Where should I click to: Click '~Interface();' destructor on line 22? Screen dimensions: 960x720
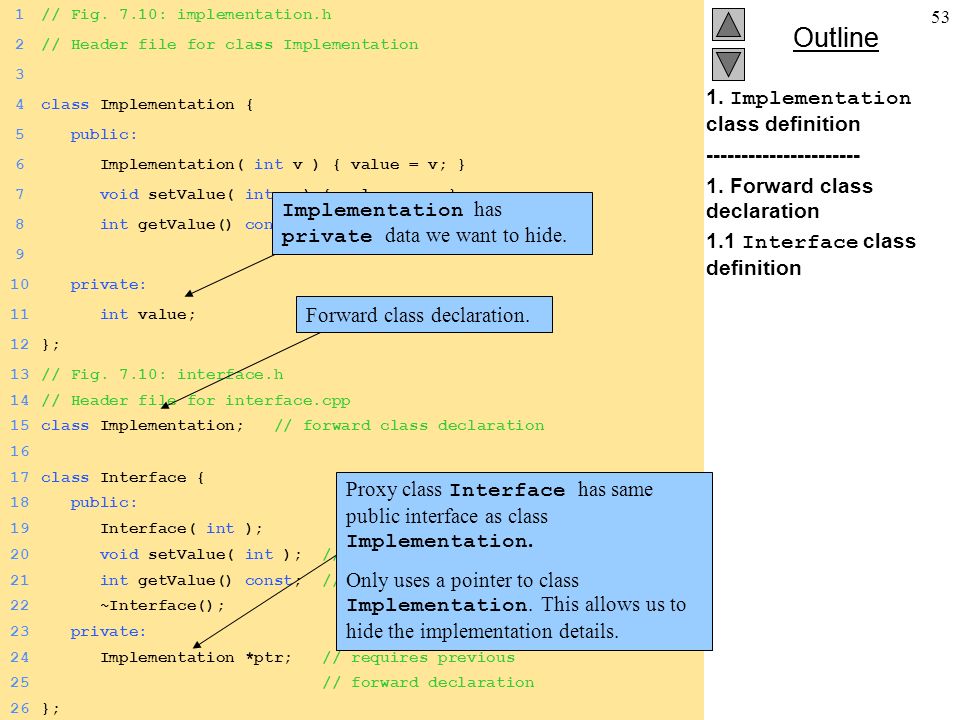pos(162,606)
